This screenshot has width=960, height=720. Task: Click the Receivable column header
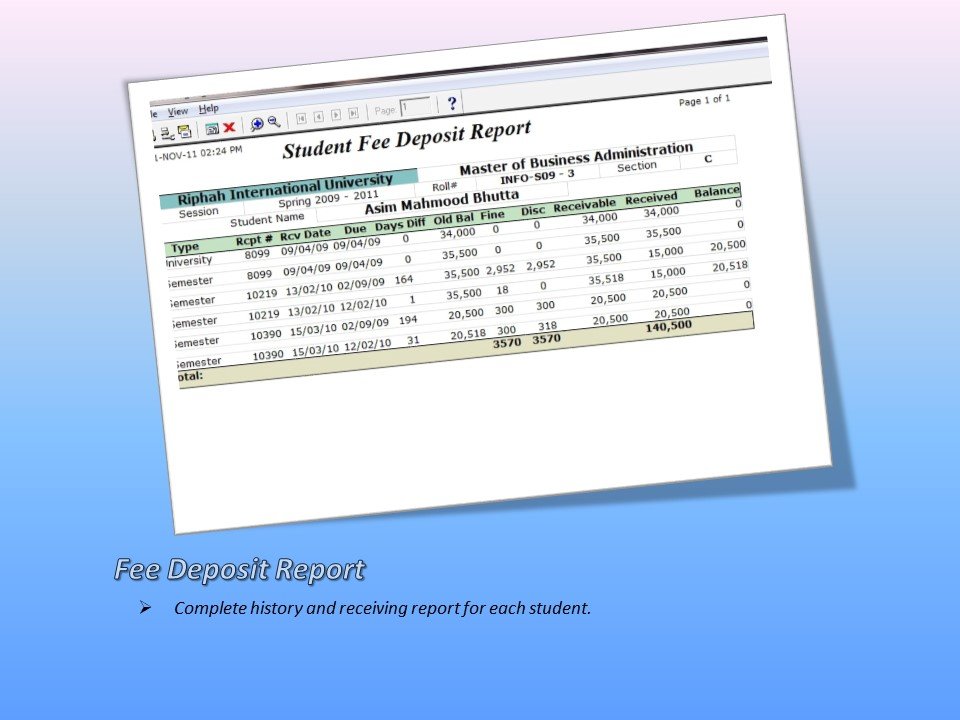pos(584,206)
